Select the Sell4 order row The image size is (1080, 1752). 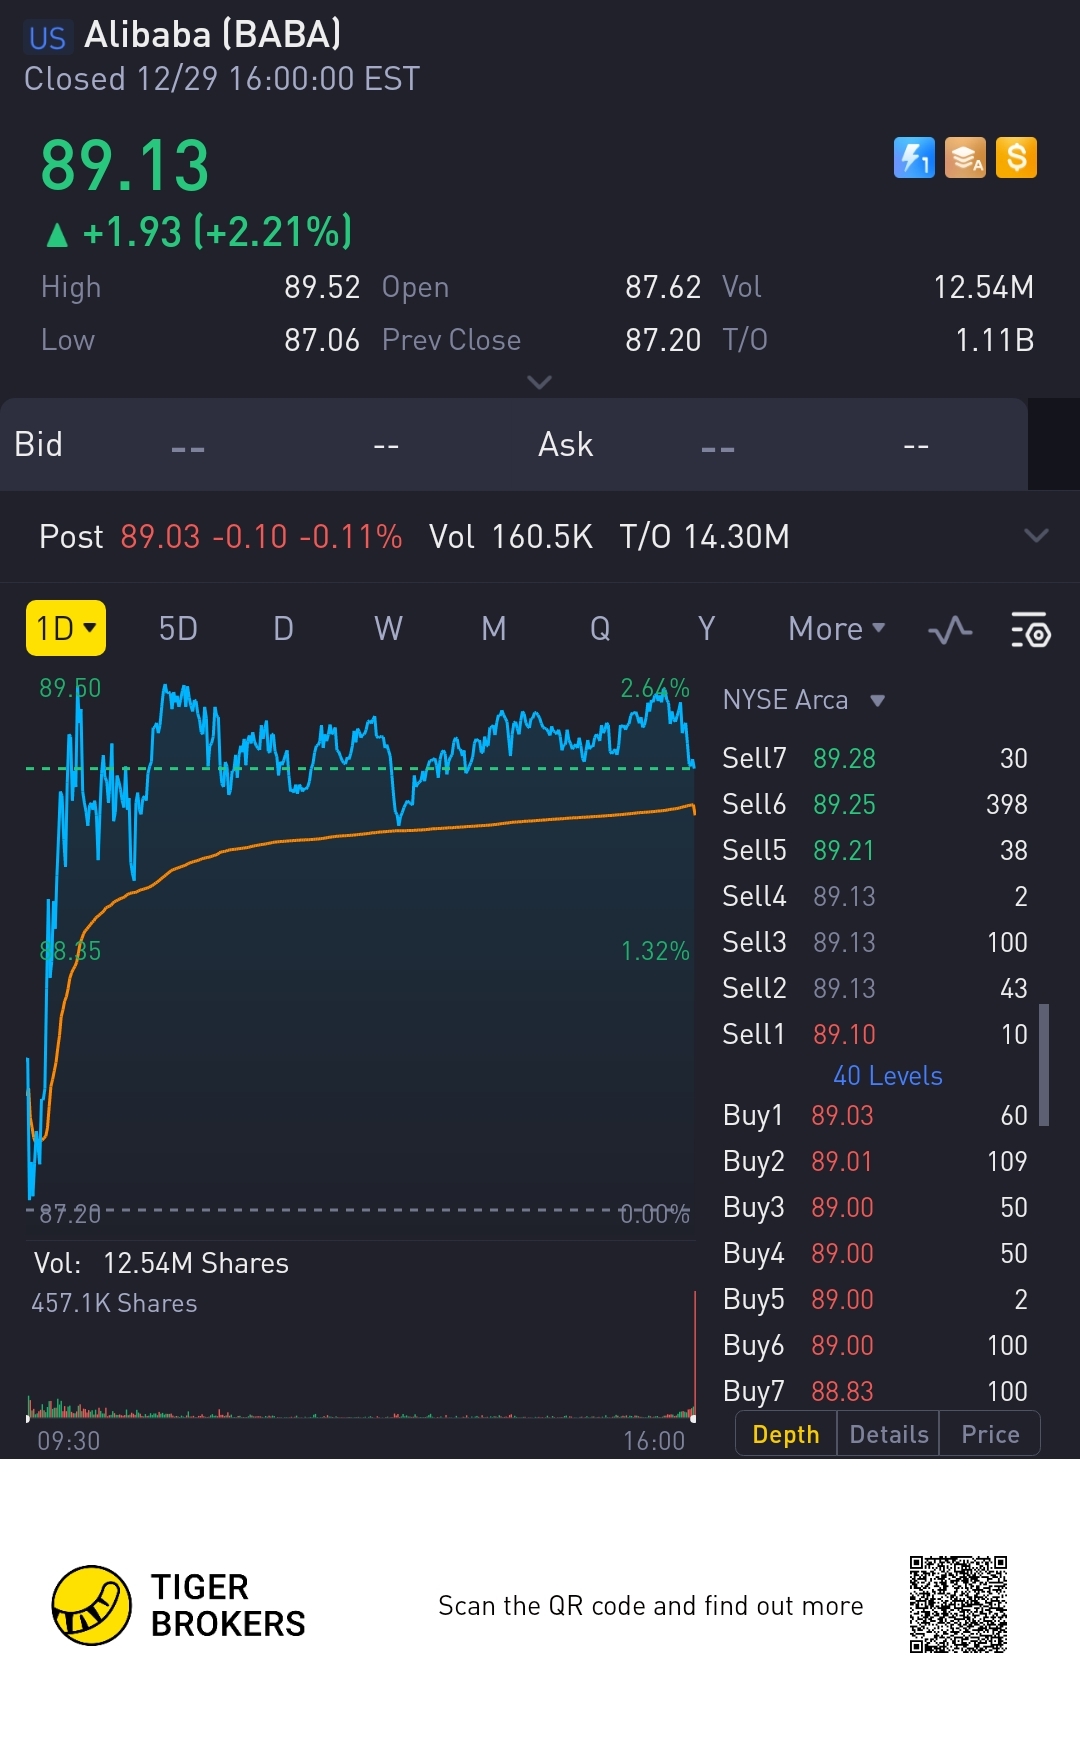[875, 896]
